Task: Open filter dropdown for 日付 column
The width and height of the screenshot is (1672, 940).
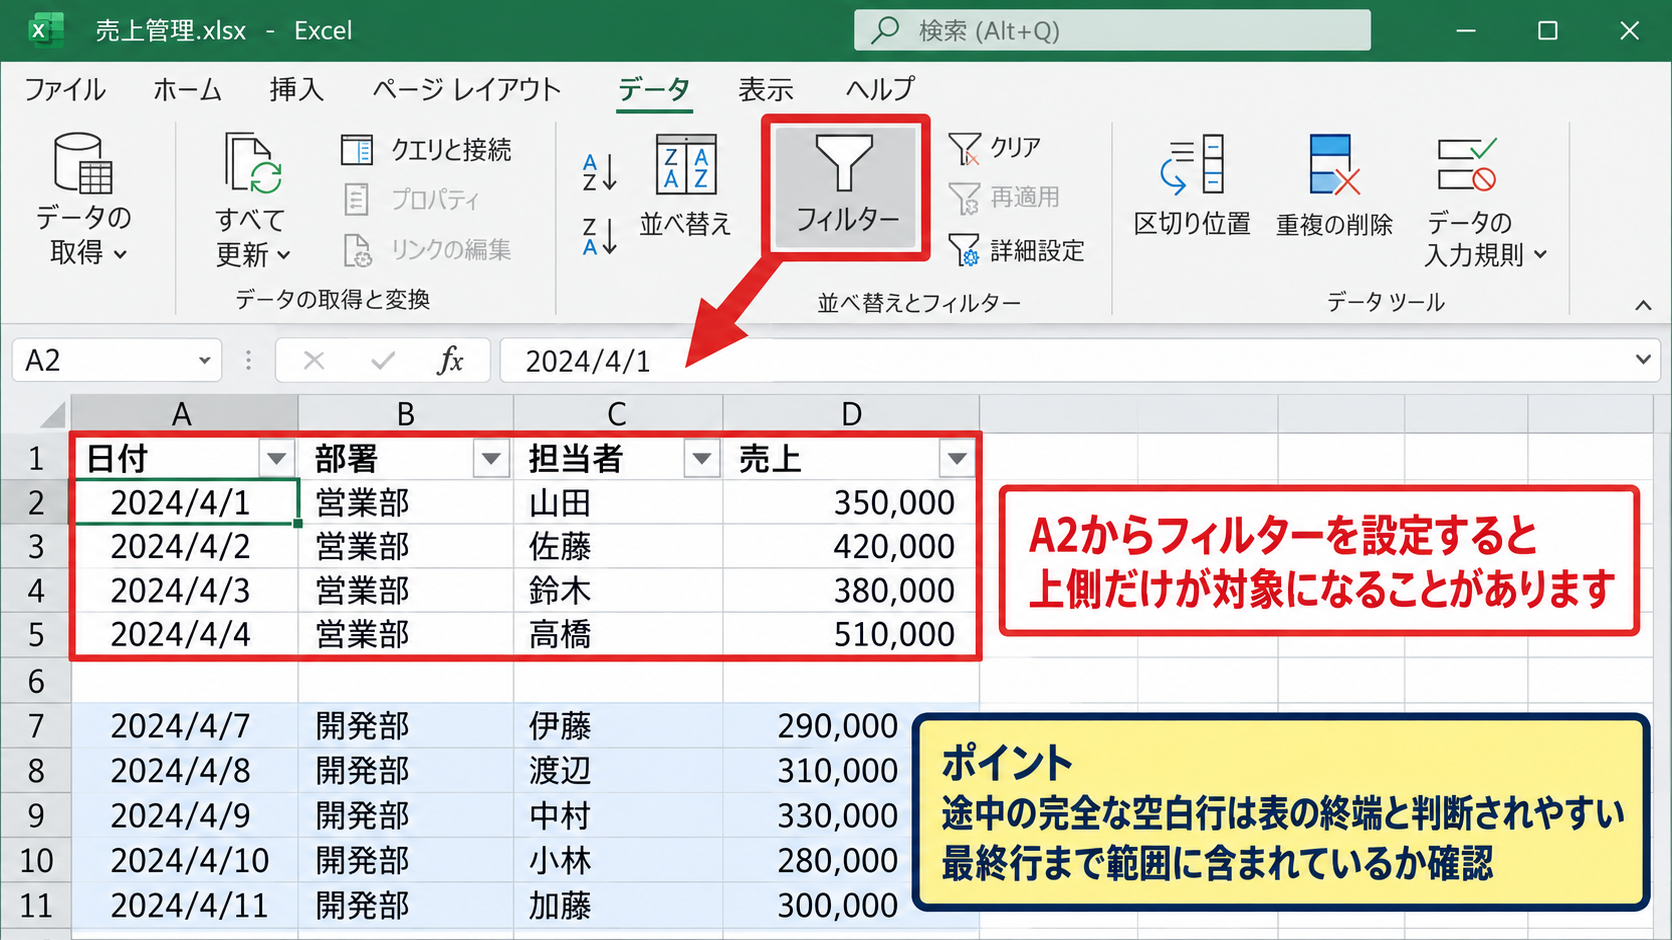Action: [x=276, y=459]
